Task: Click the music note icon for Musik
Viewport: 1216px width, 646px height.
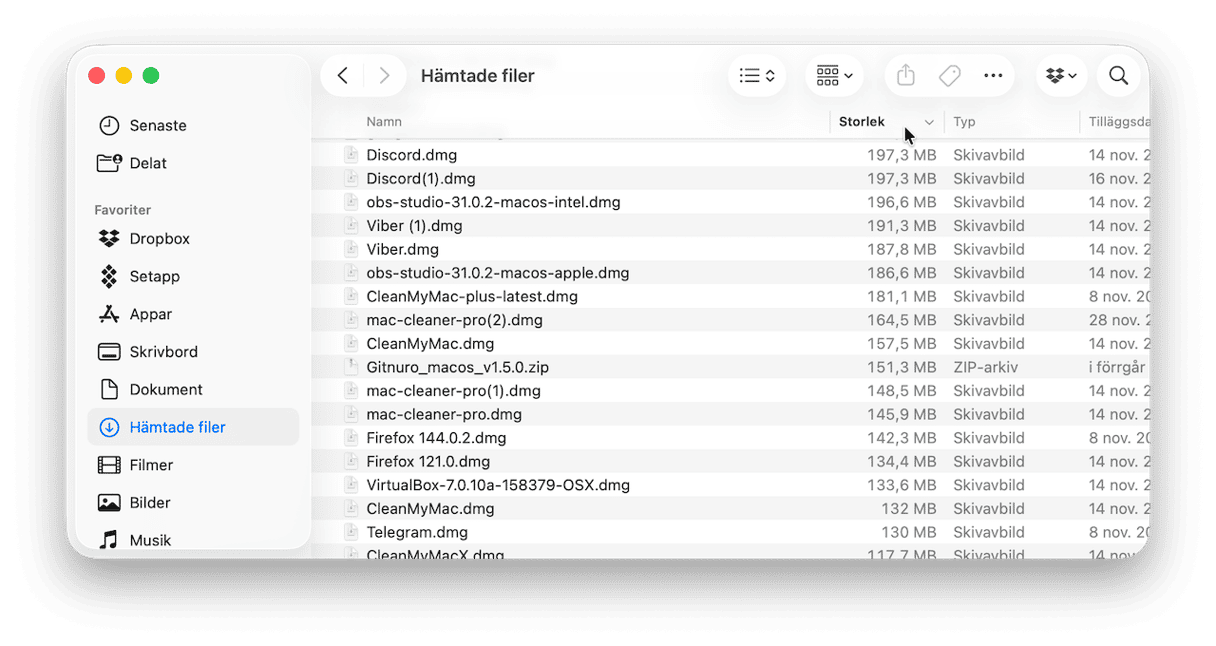Action: (x=109, y=540)
